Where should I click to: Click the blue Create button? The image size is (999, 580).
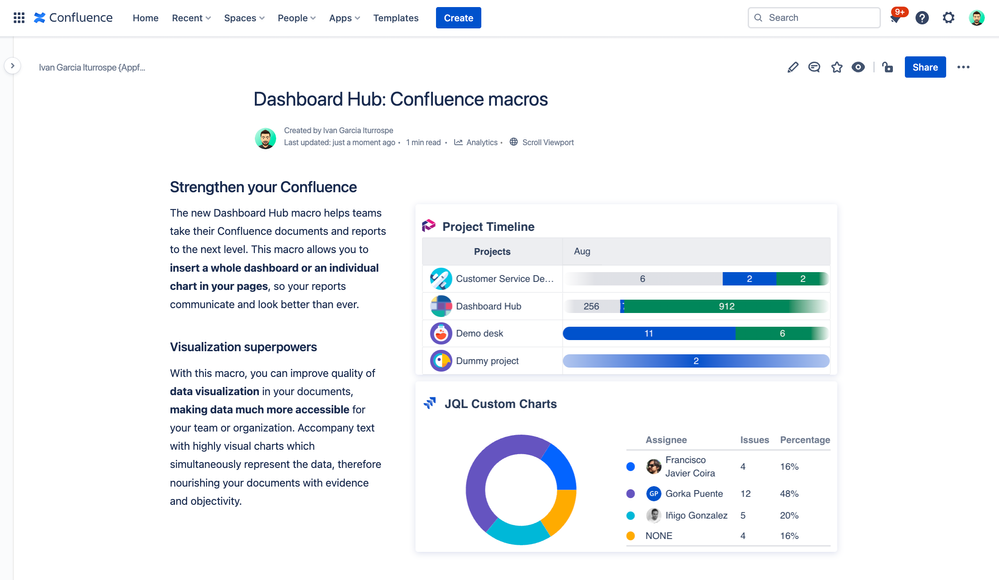[x=458, y=18]
